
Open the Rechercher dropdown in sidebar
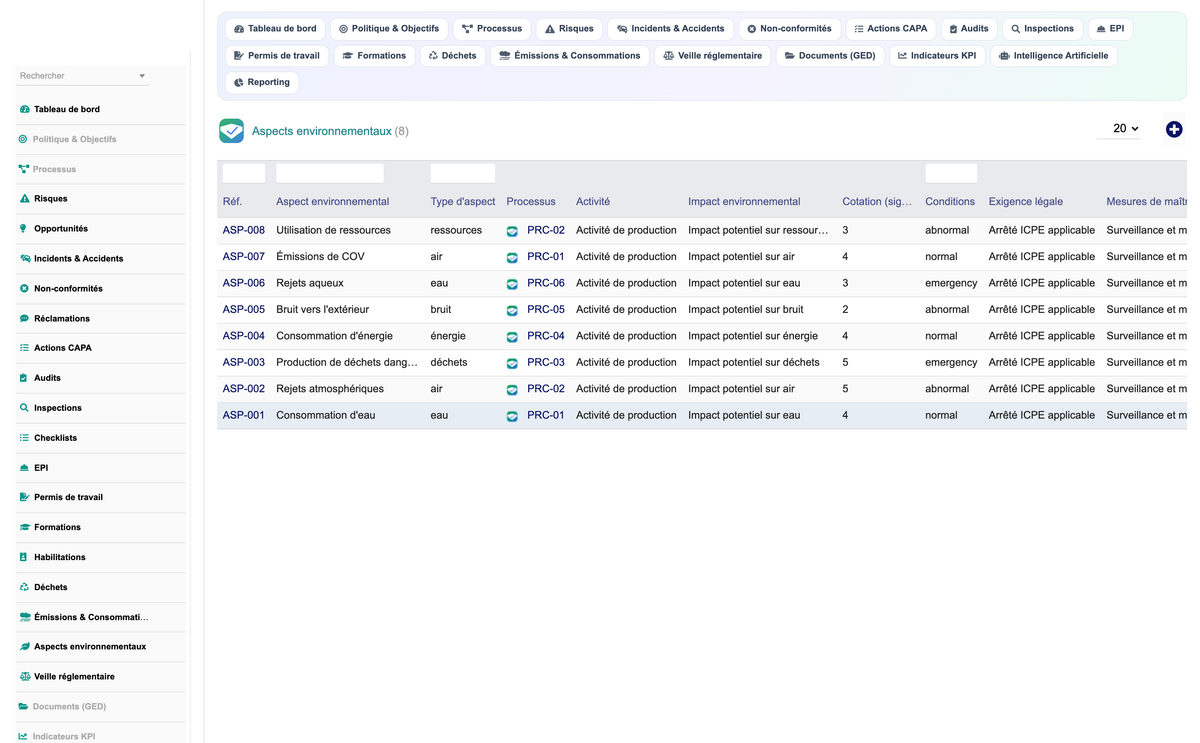82,76
